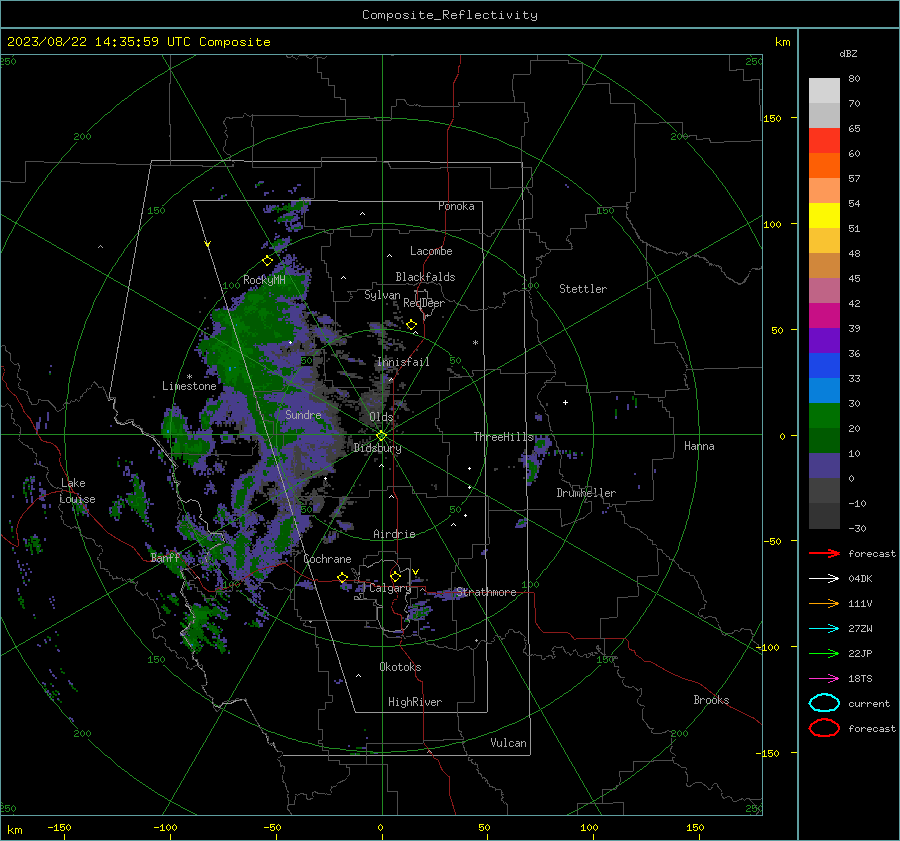Viewport: 900px width, 841px height.
Task: Click the yellow diamond marker near RockyMH
Action: (267, 261)
